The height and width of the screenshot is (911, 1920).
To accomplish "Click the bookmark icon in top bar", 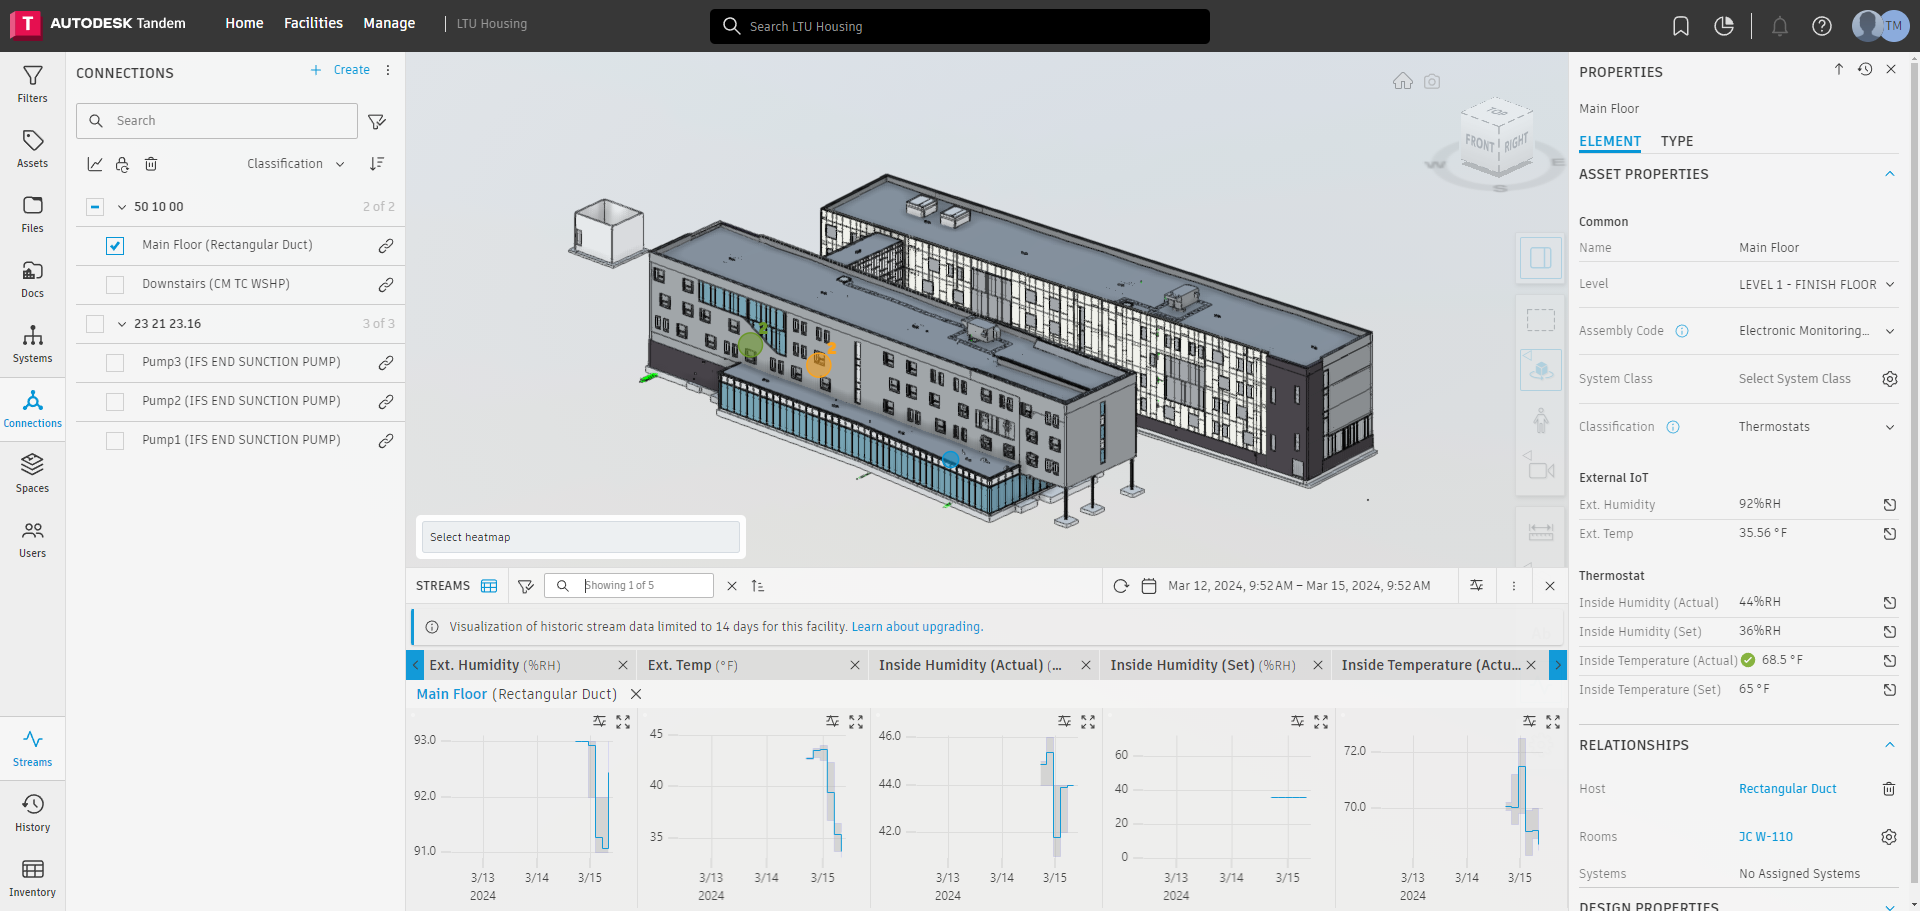I will click(x=1681, y=26).
